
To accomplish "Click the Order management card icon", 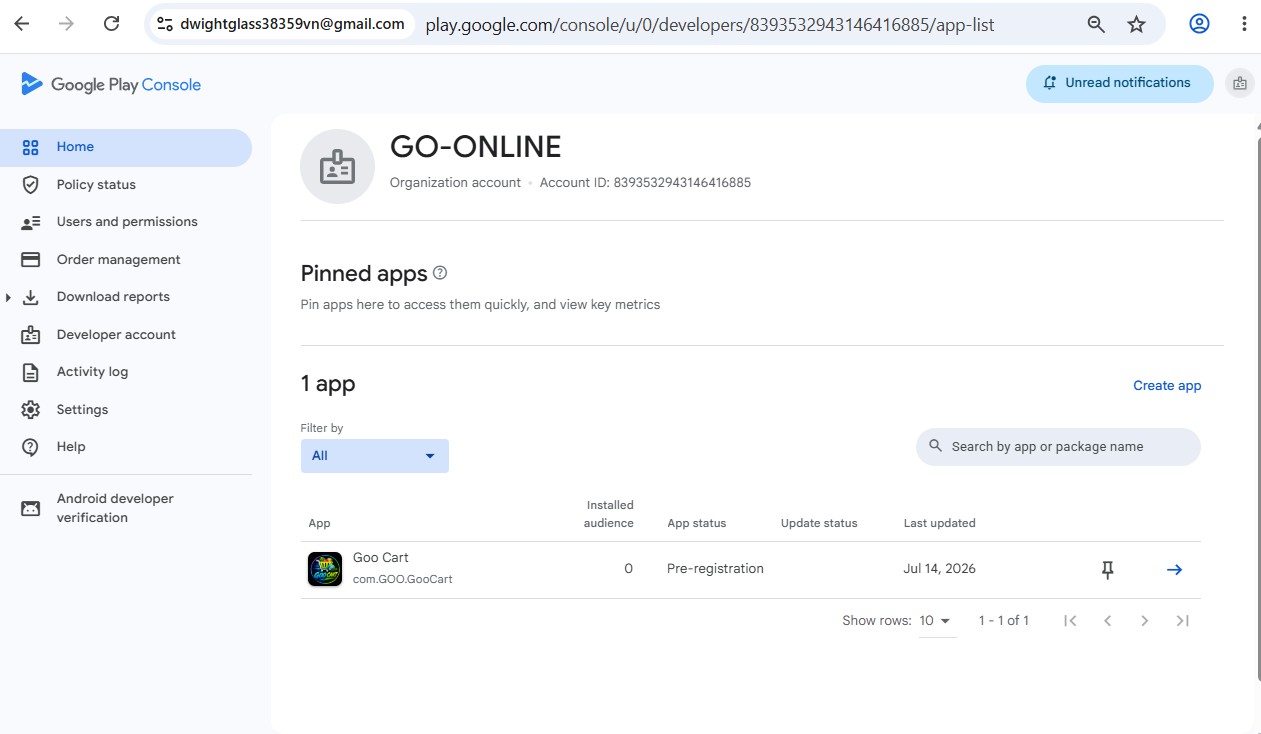I will click(31, 260).
